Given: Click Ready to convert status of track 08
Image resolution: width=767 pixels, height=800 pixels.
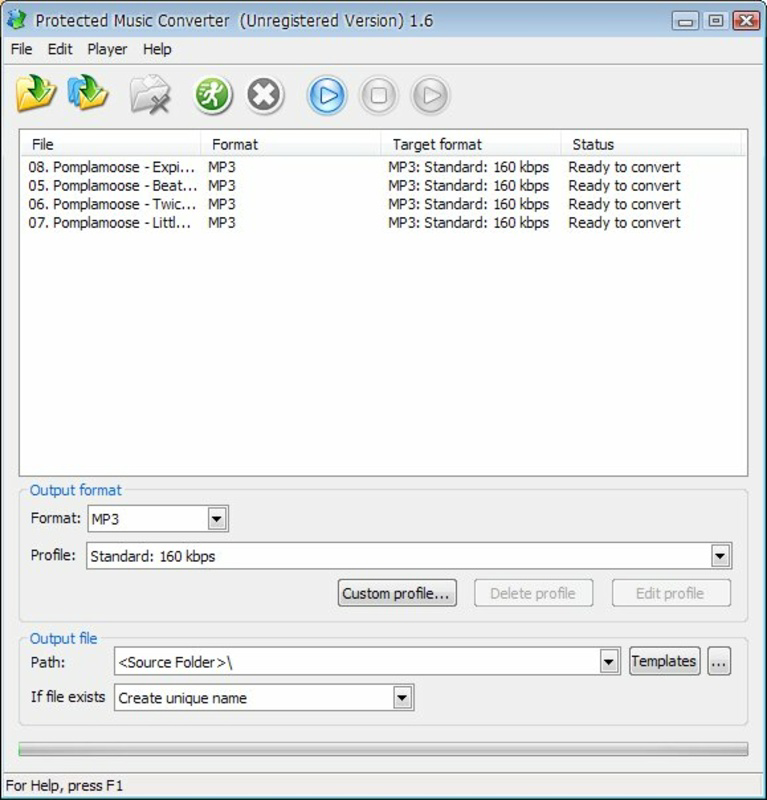Looking at the screenshot, I should pyautogui.click(x=624, y=167).
